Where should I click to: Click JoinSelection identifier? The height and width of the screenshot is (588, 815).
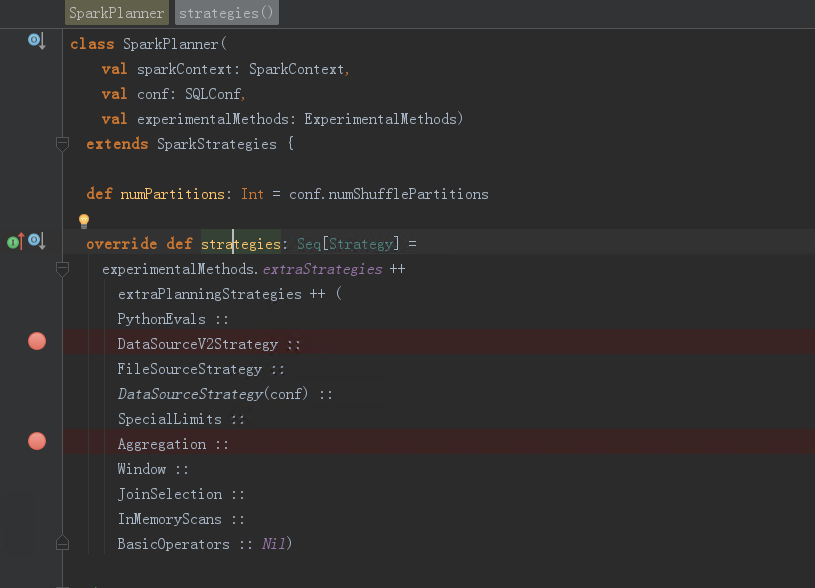tap(169, 494)
